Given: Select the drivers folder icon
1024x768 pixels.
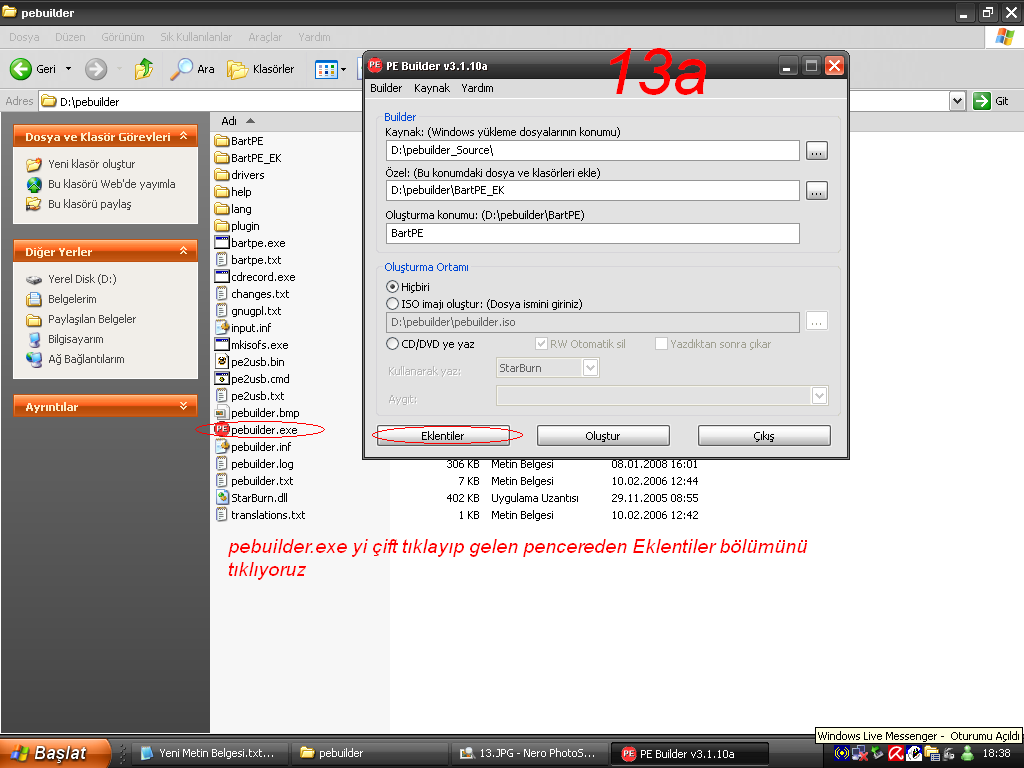Looking at the screenshot, I should coord(222,174).
